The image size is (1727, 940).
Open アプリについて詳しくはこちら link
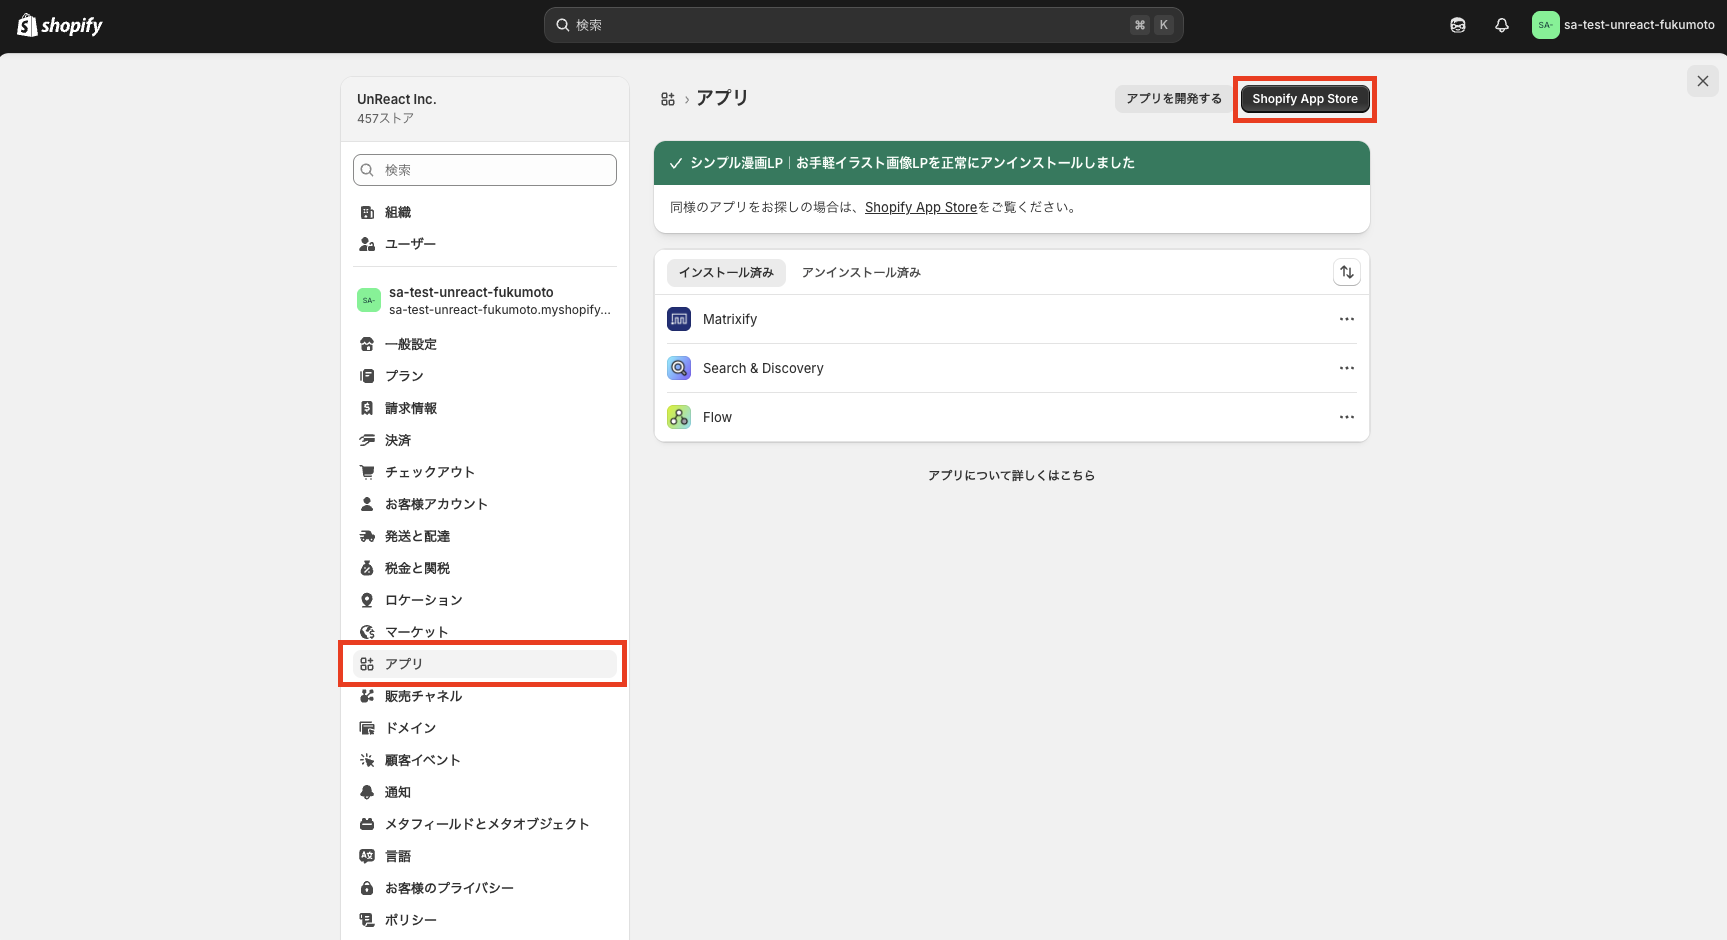coord(1011,475)
